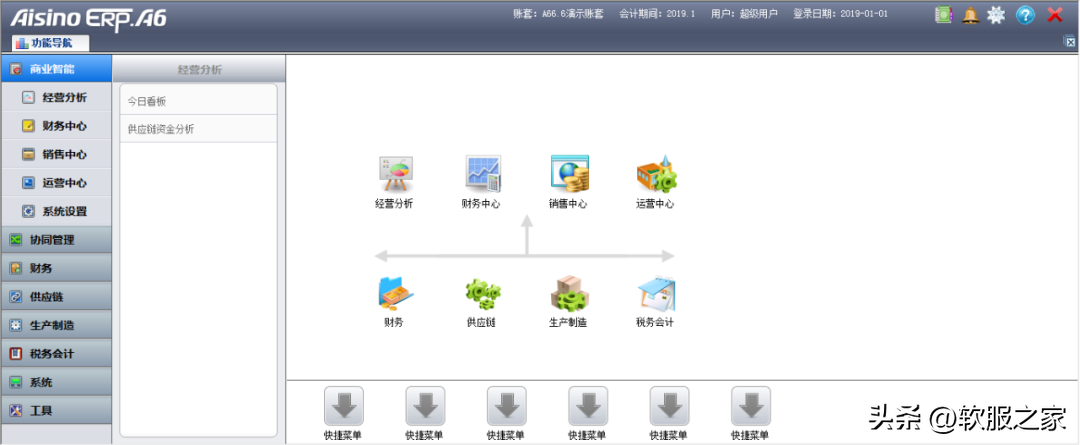Click the notification bell icon in header

click(969, 15)
